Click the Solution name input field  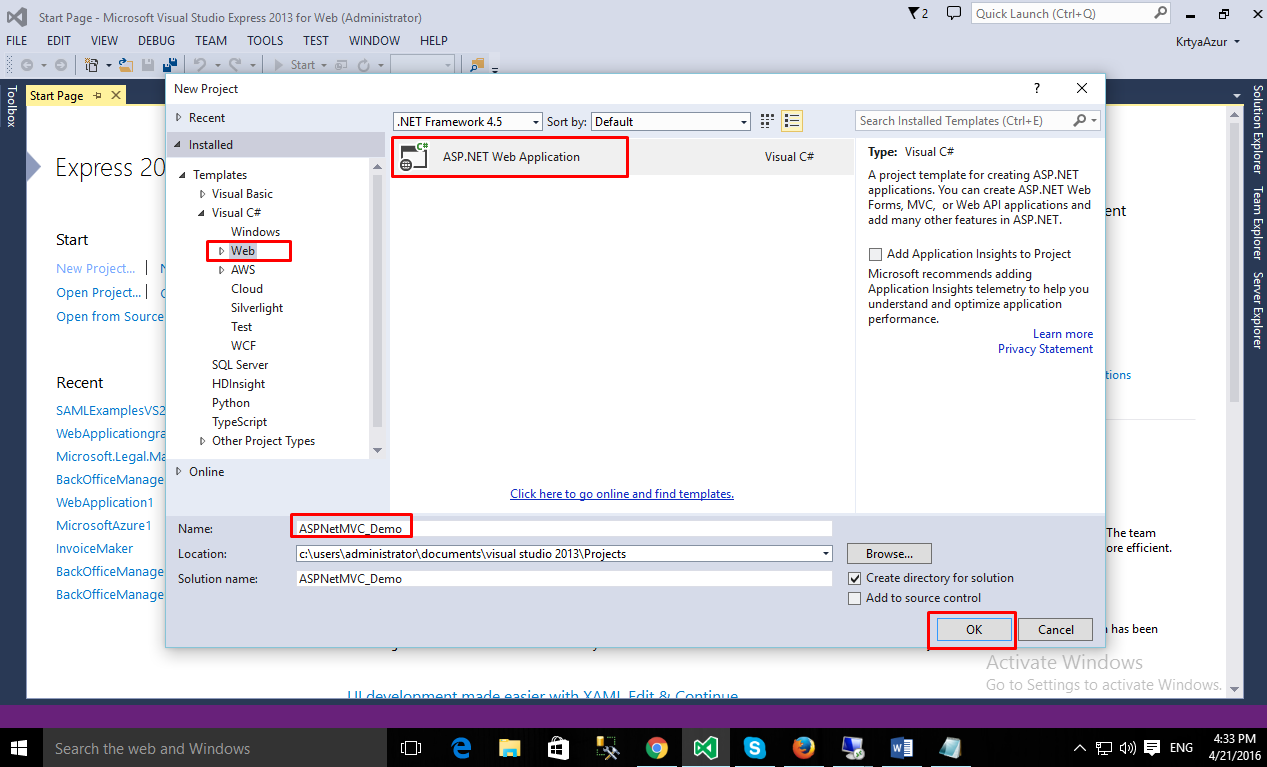[x=564, y=578]
